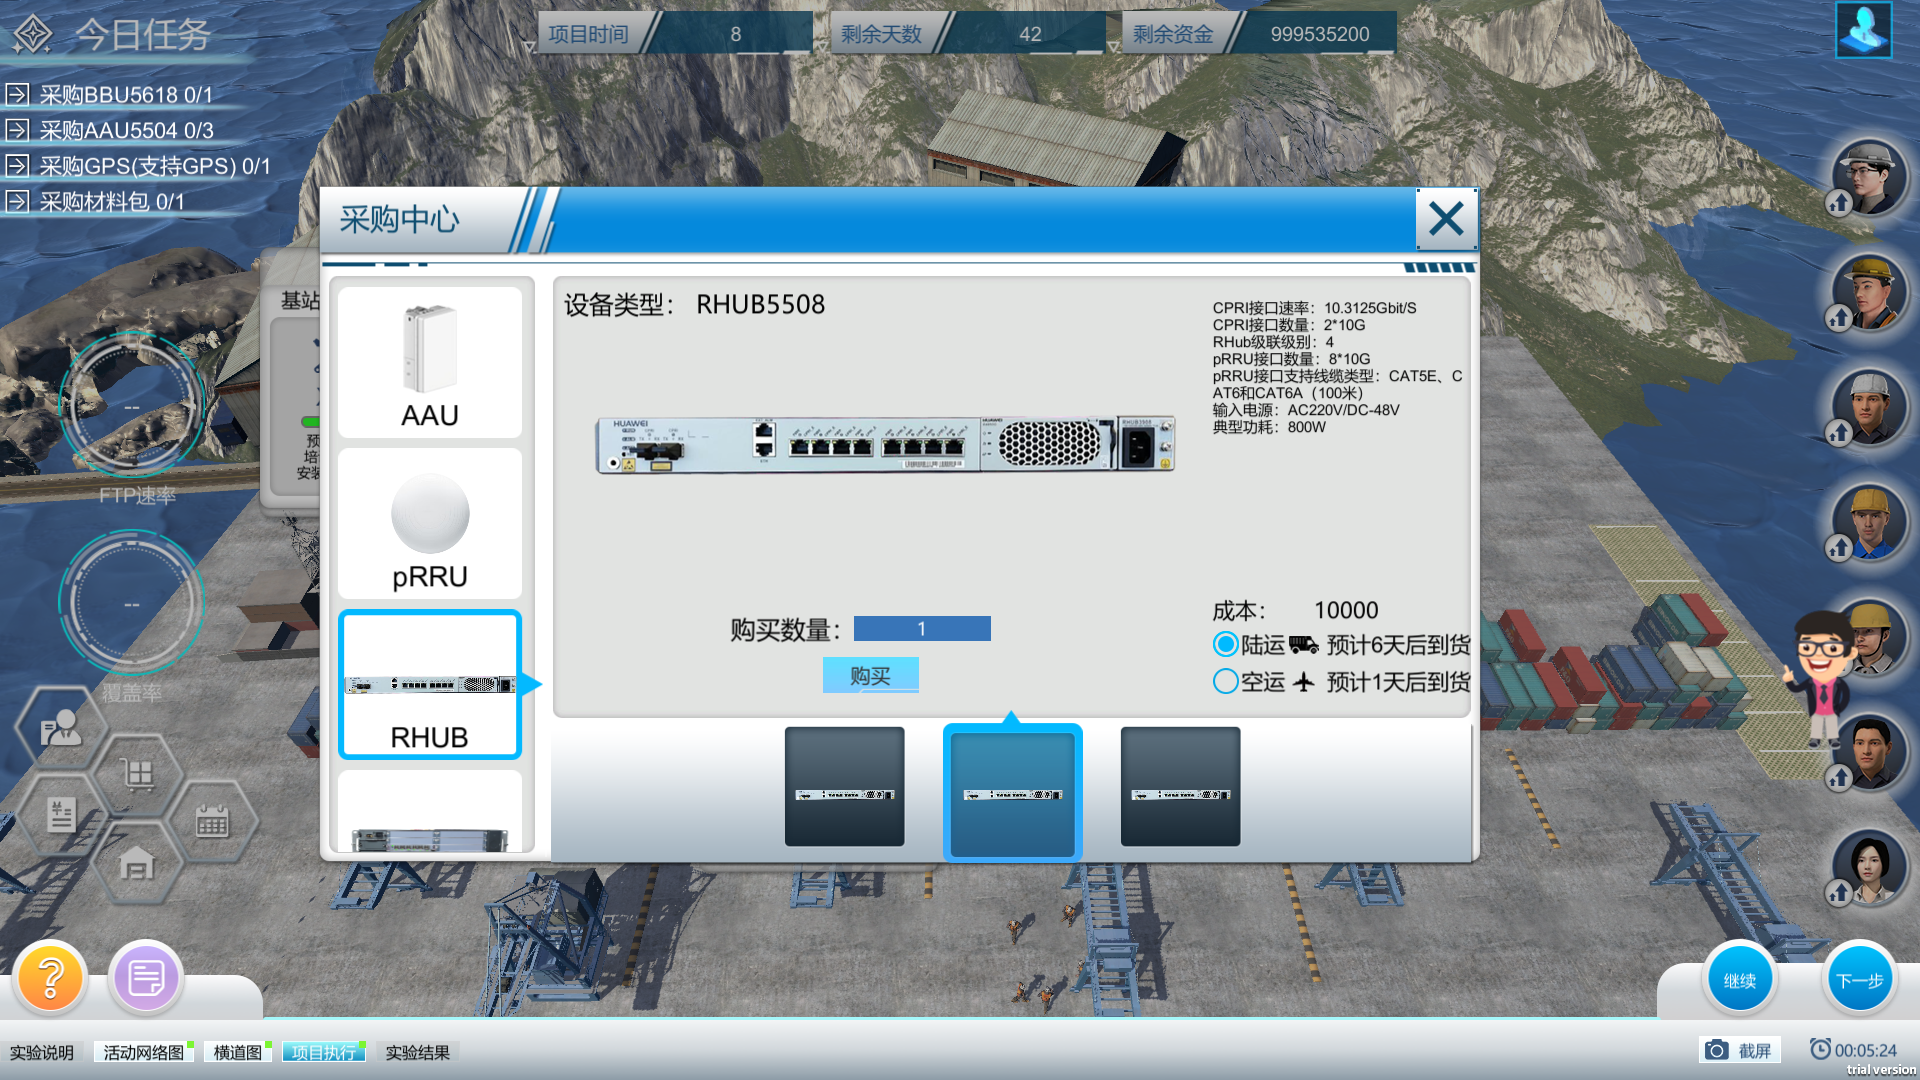Select the third worker with white helmet
Viewport: 1920px width, 1080px height.
(1870, 407)
